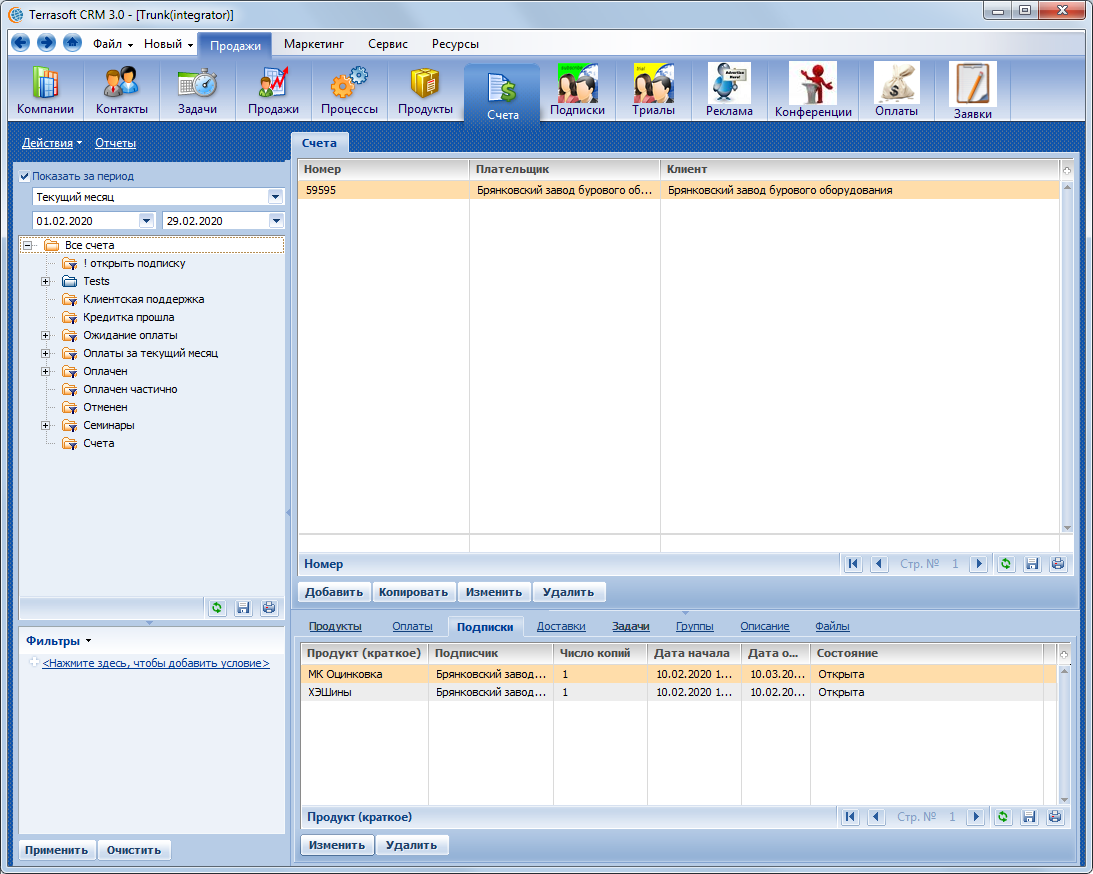Open the Реклама section
1093x874 pixels.
729,91
